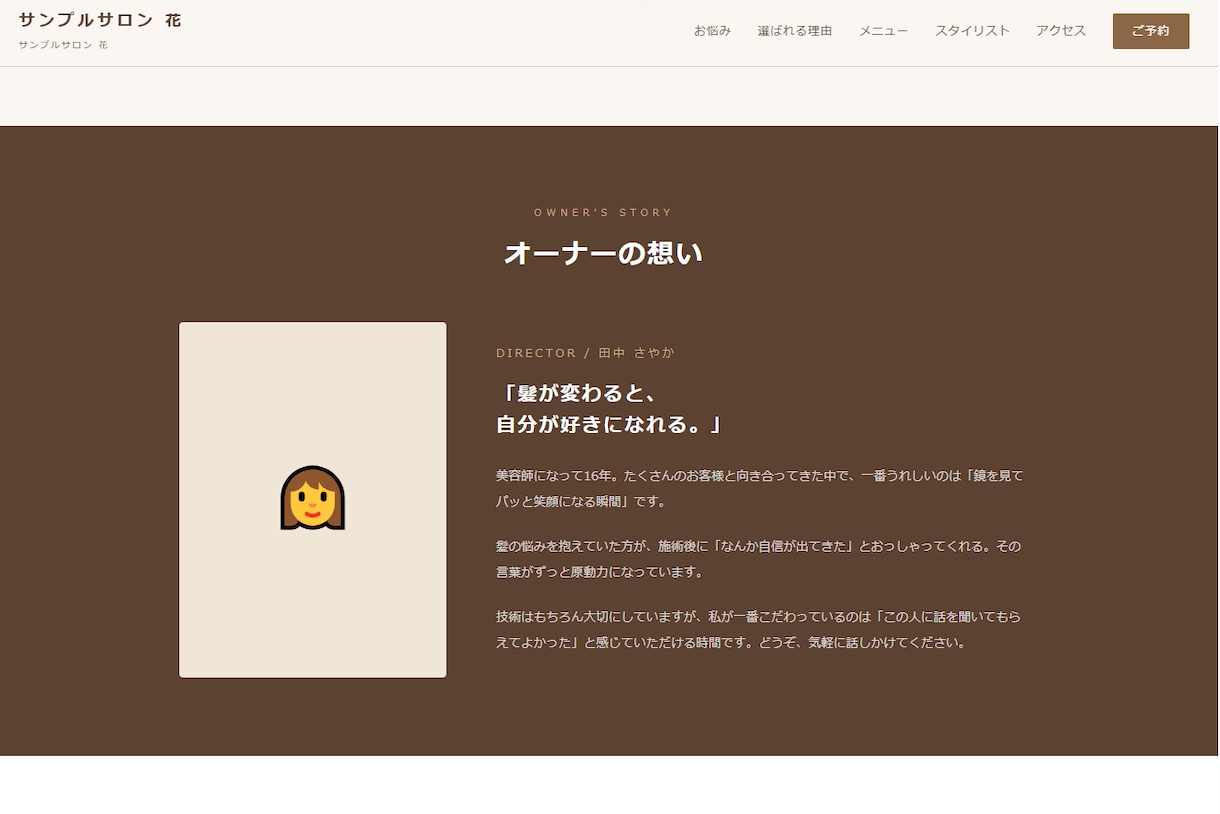Open the メニュー navigation item
This screenshot has height=814, width=1220.
tap(884, 31)
